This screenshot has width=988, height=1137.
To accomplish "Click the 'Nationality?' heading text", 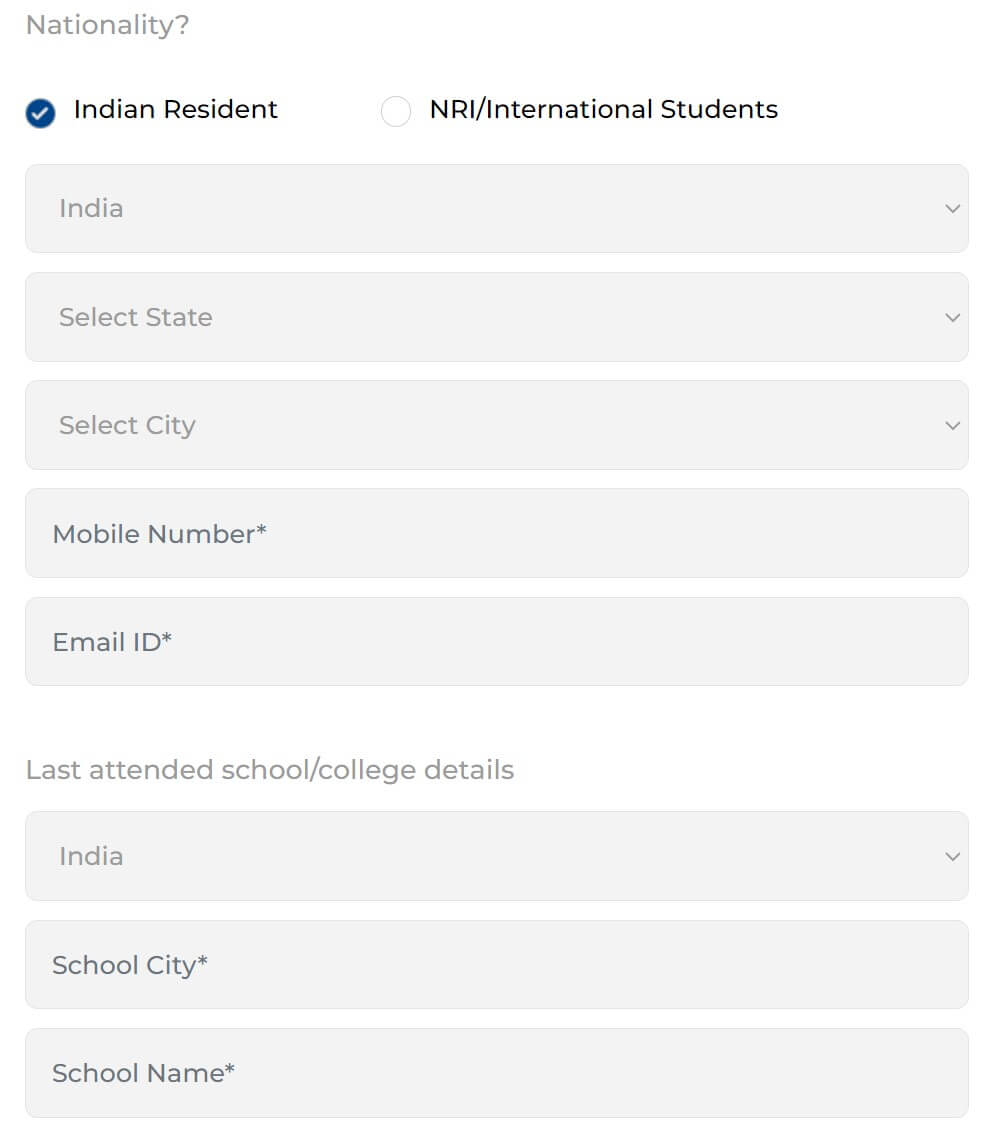I will [x=107, y=25].
